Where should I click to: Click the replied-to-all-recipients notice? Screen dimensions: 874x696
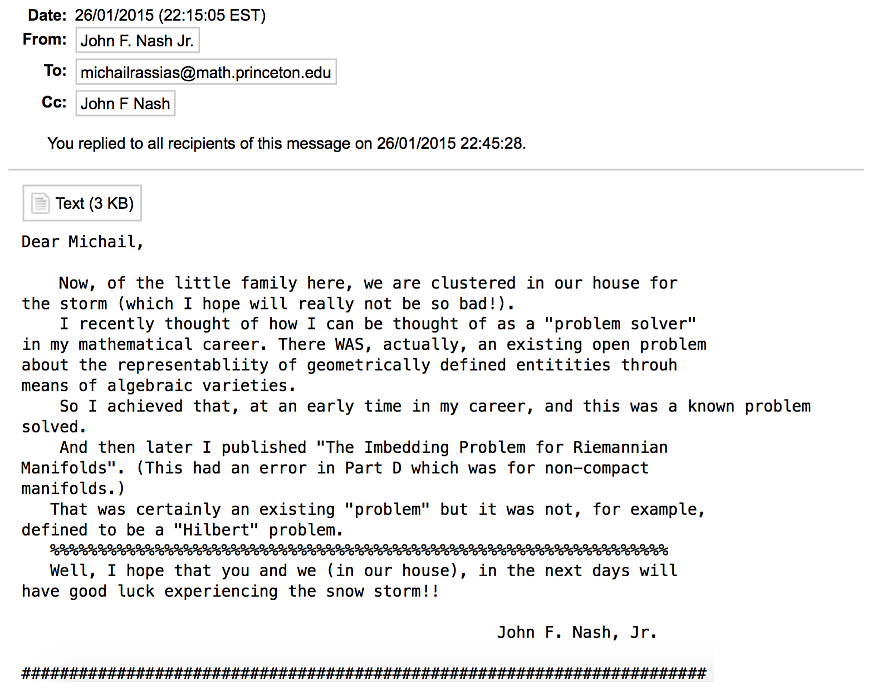286,143
